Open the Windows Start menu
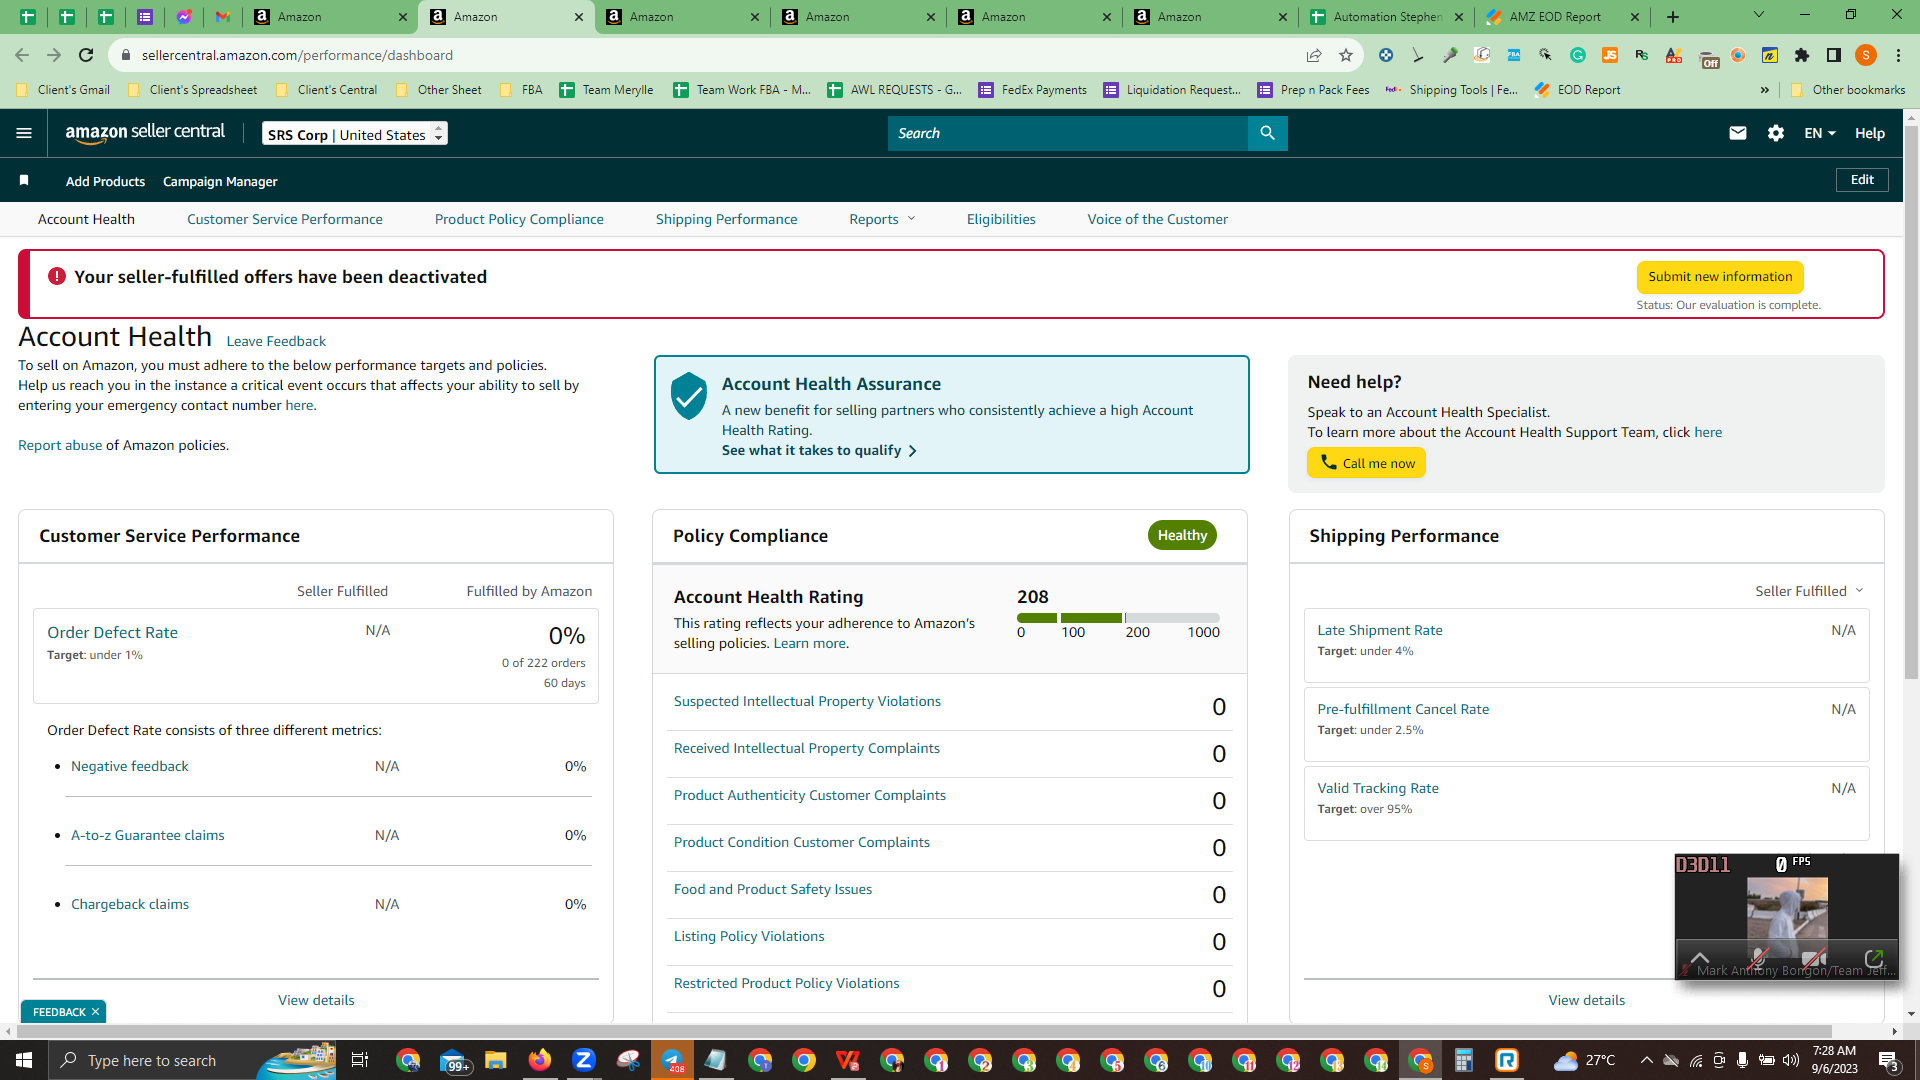The height and width of the screenshot is (1080, 1920). (x=24, y=1060)
